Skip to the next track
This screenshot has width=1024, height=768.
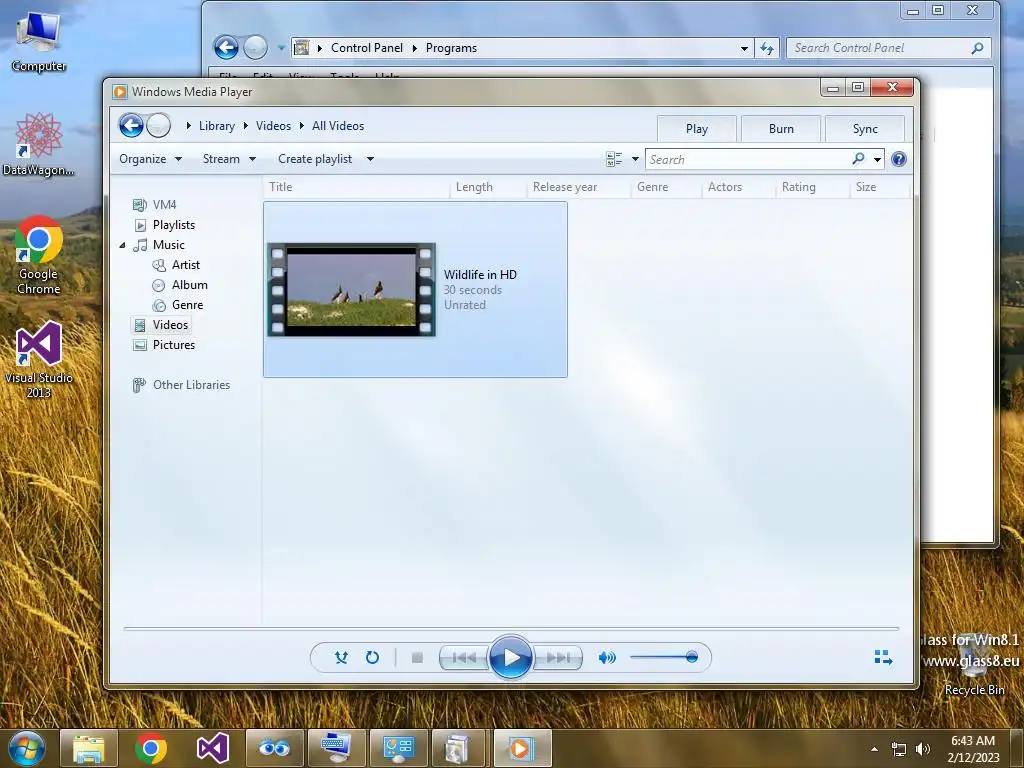(x=558, y=658)
